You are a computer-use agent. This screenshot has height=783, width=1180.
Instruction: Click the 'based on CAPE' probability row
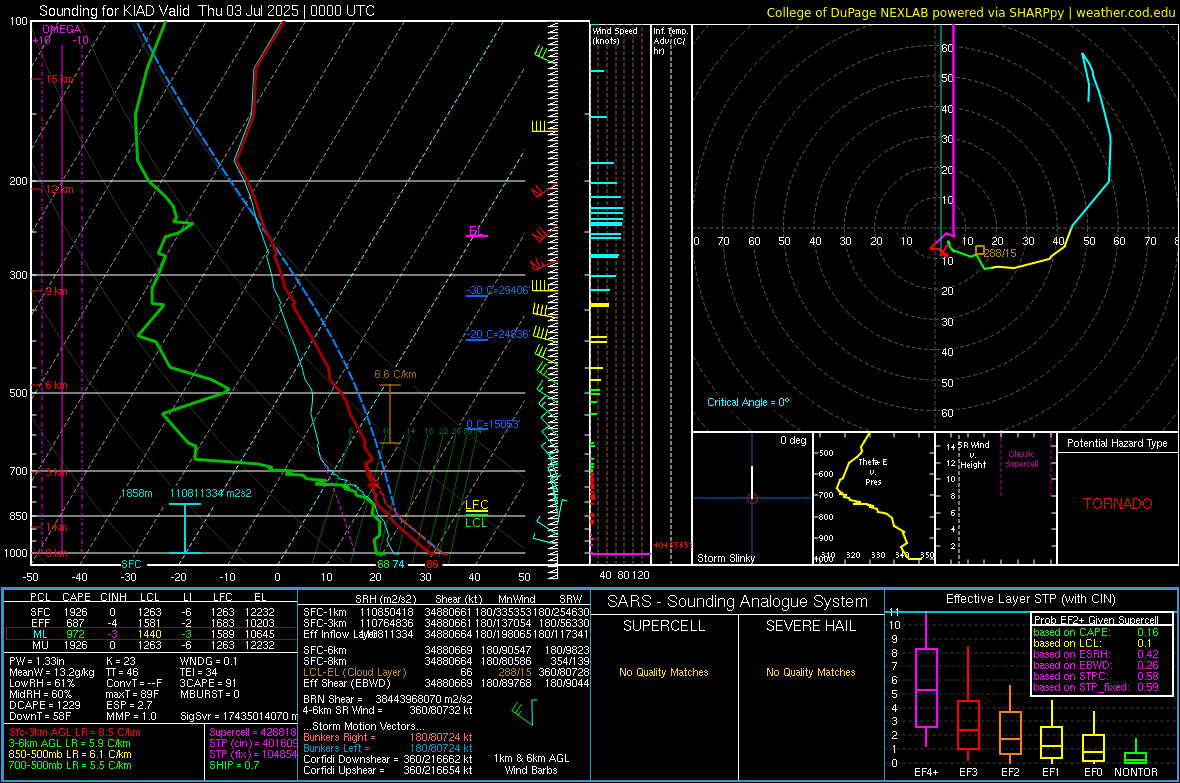pyautogui.click(x=1096, y=632)
